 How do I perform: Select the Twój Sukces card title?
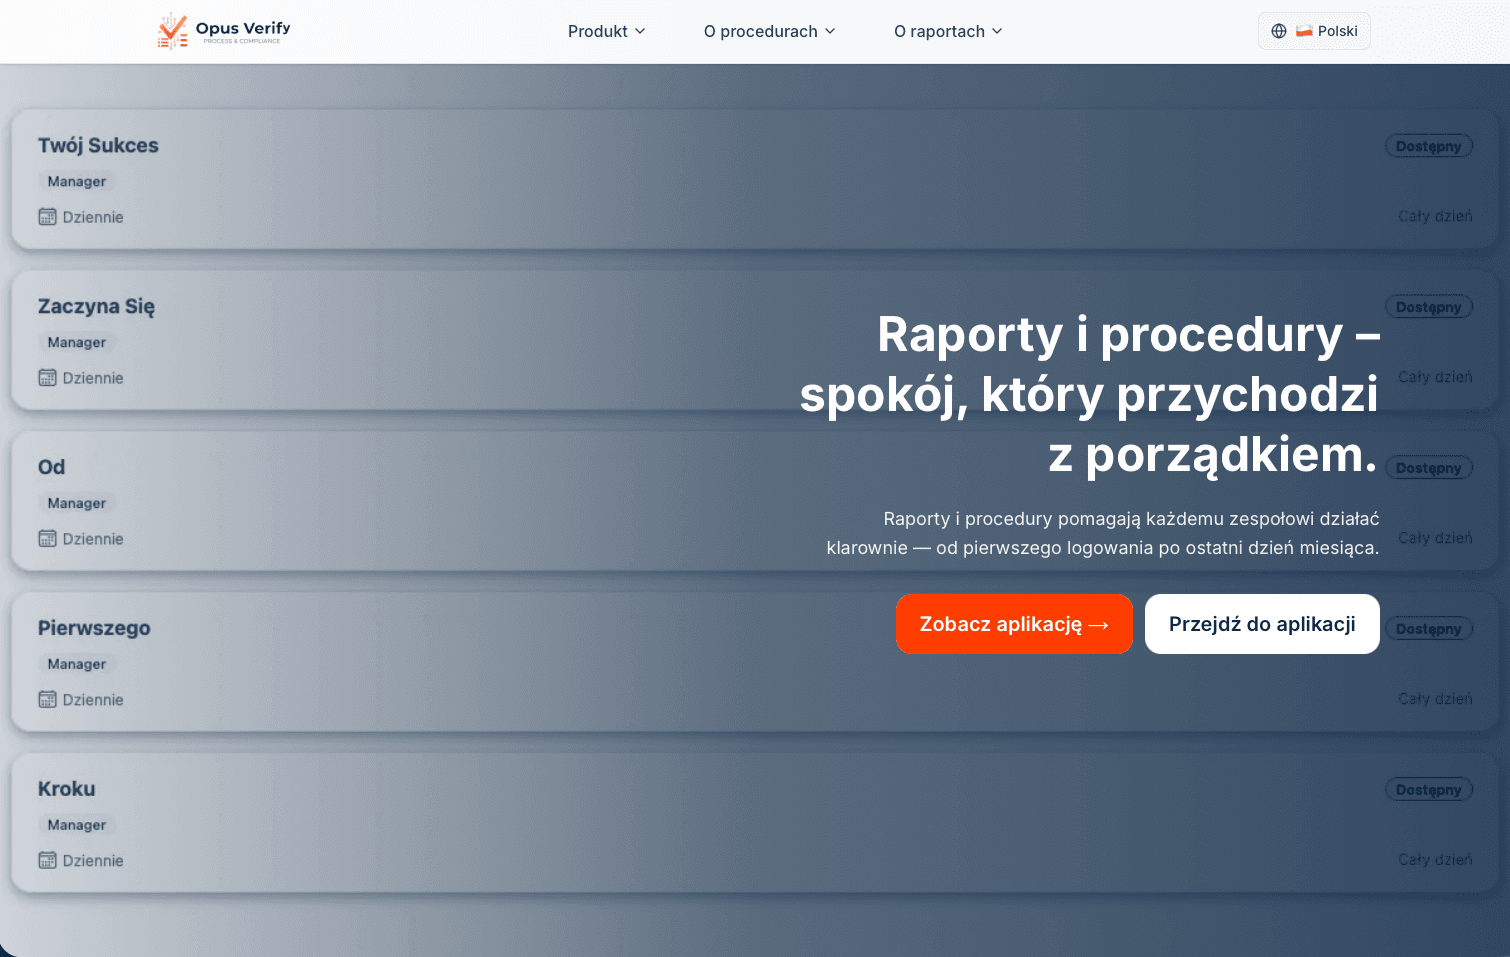(x=98, y=145)
